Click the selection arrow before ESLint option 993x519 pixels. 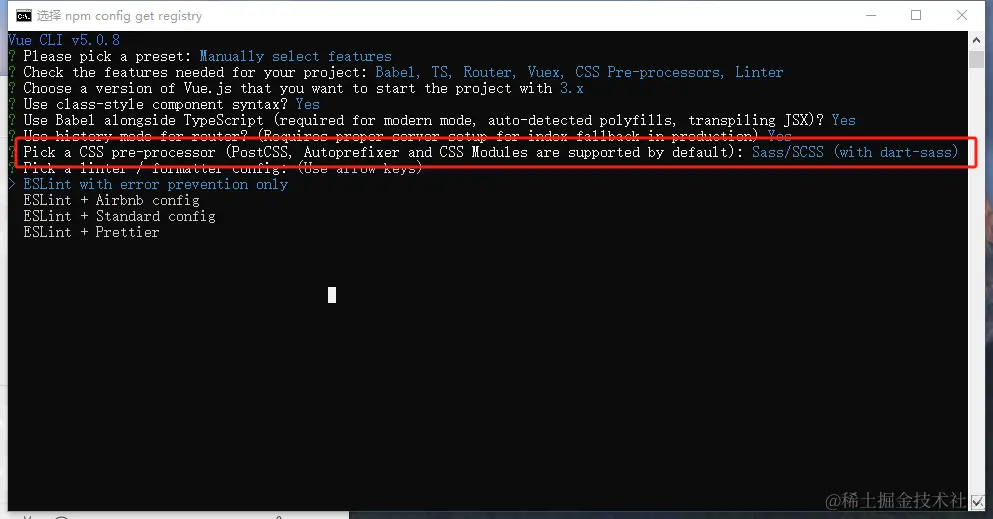[x=13, y=184]
